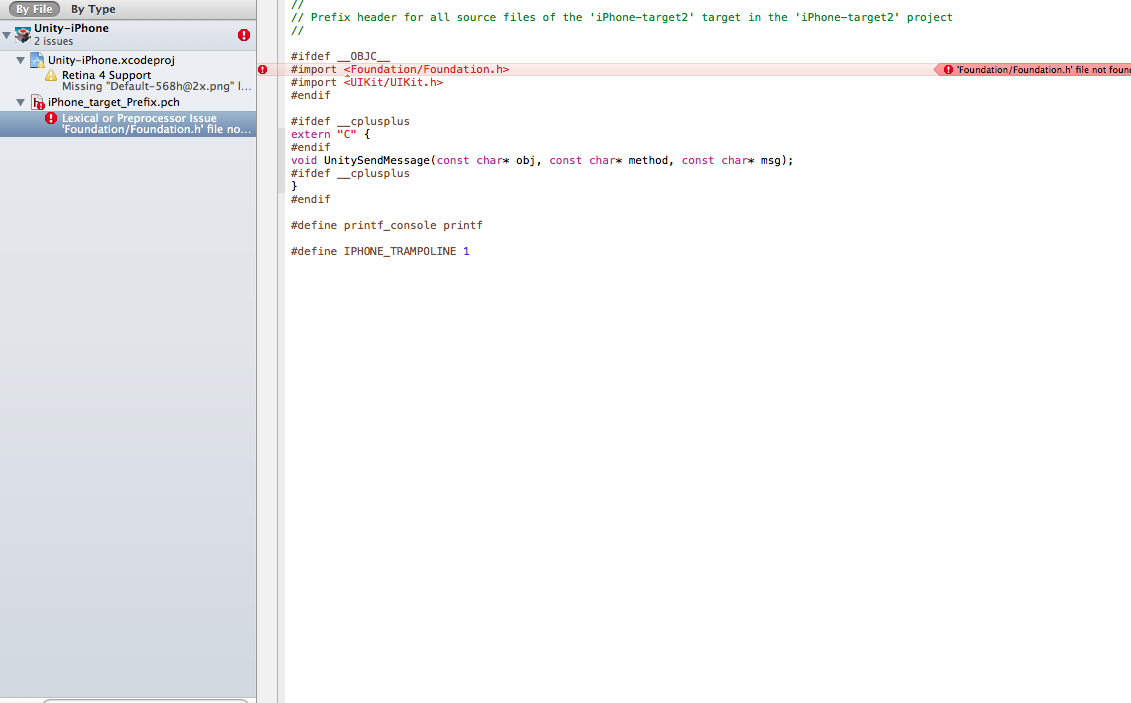This screenshot has height=703, width=1131.
Task: Select the Unity-iPhone.xcodeproj row
Action: coord(128,61)
